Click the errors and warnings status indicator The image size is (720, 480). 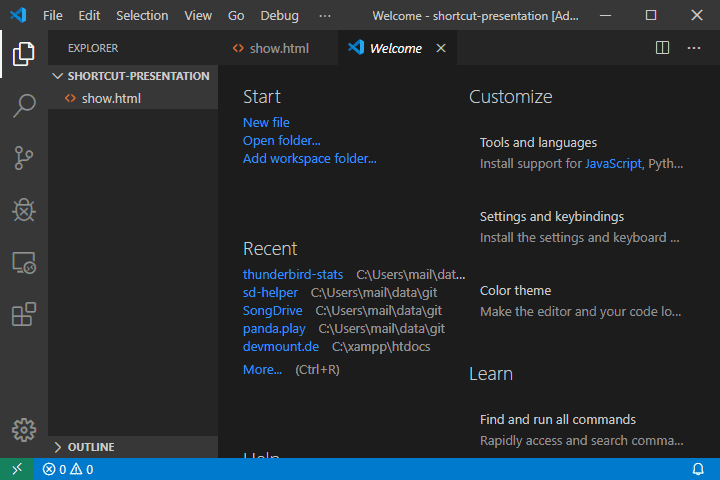(x=68, y=469)
